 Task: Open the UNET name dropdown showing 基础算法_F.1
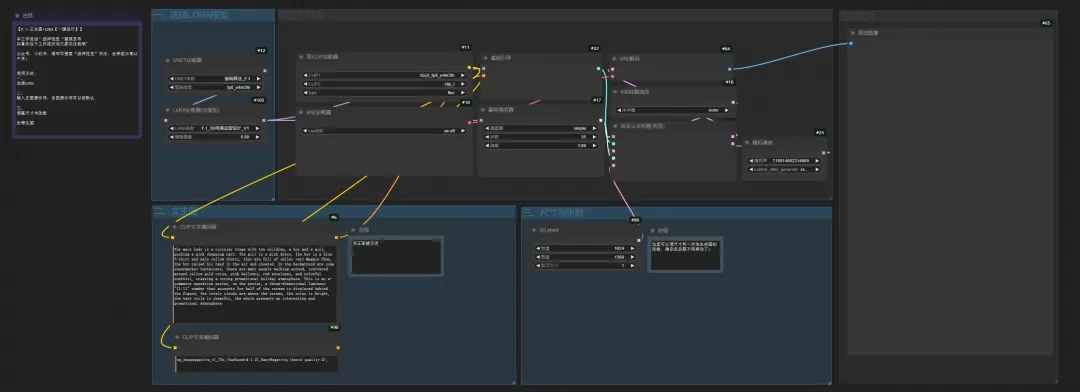(215, 79)
